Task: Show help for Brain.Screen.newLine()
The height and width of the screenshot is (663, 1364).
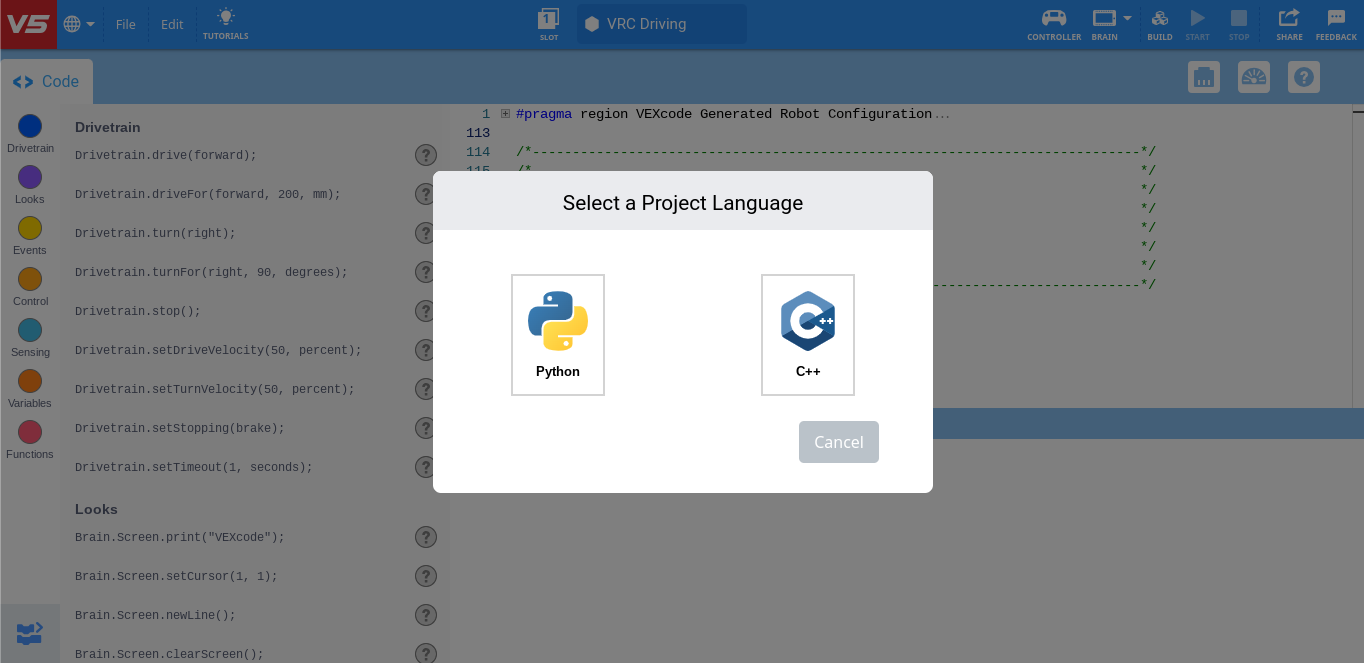Action: click(x=426, y=615)
